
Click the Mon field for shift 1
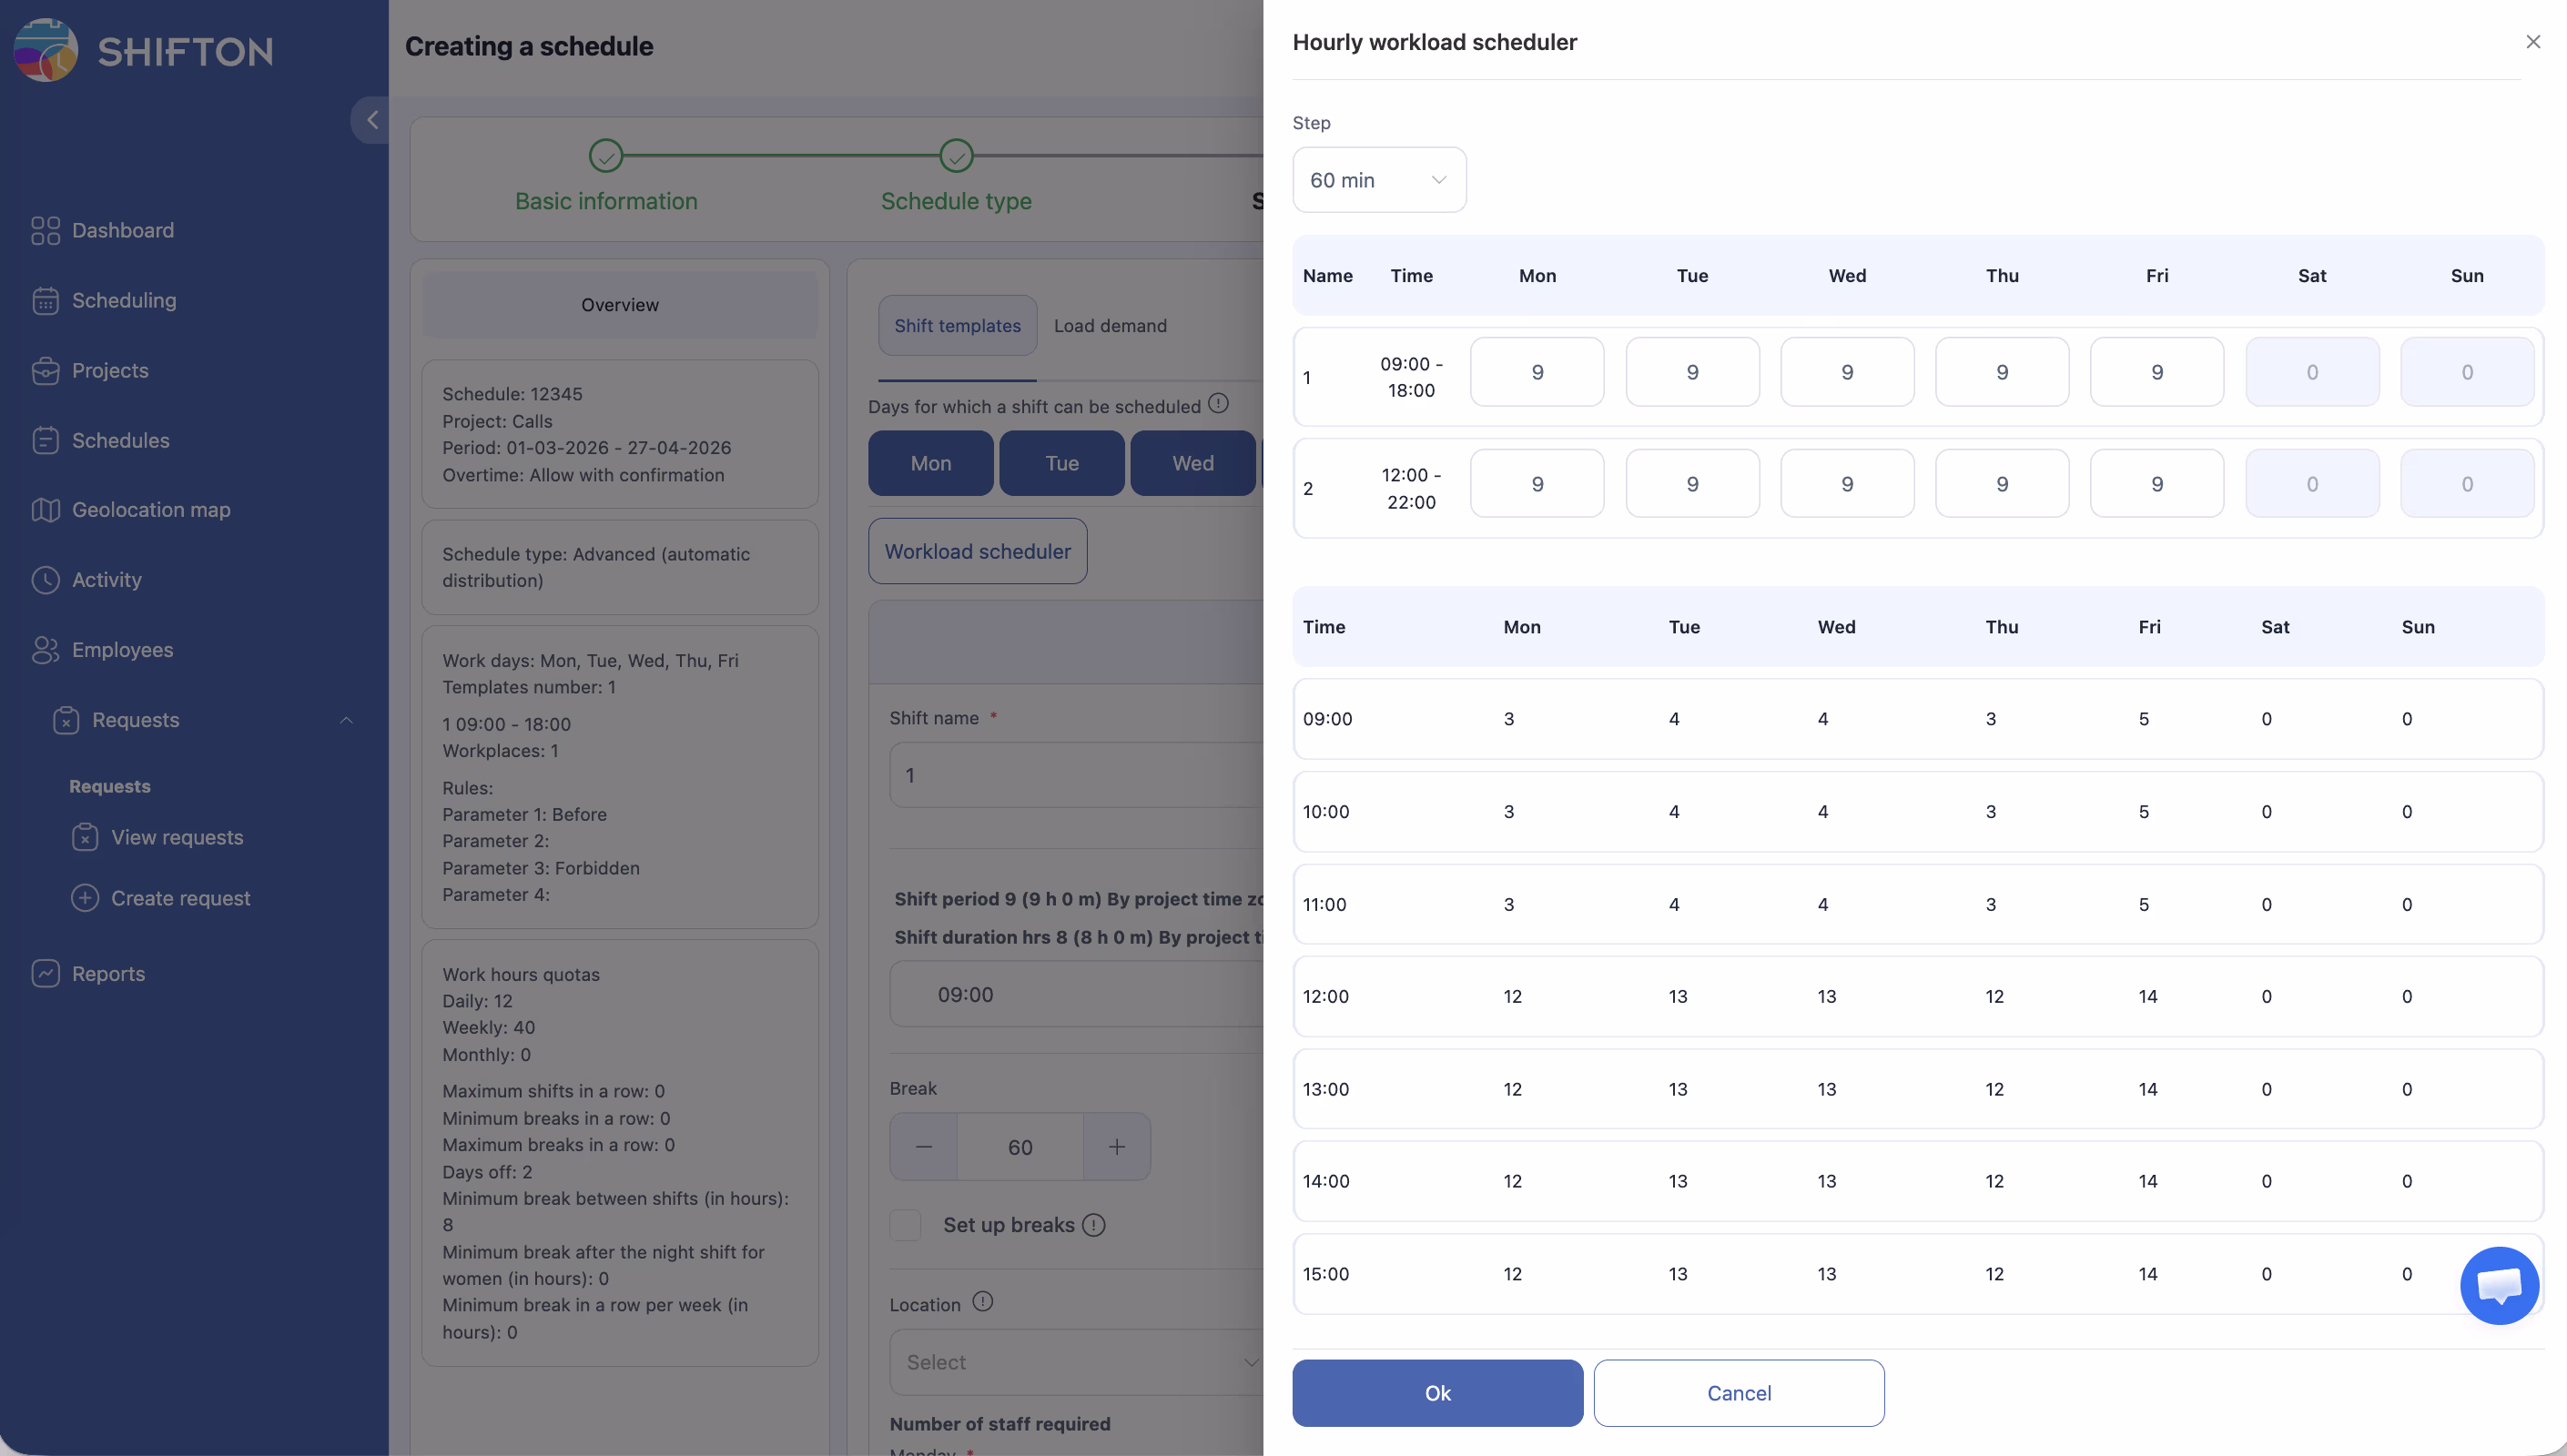tap(1536, 372)
